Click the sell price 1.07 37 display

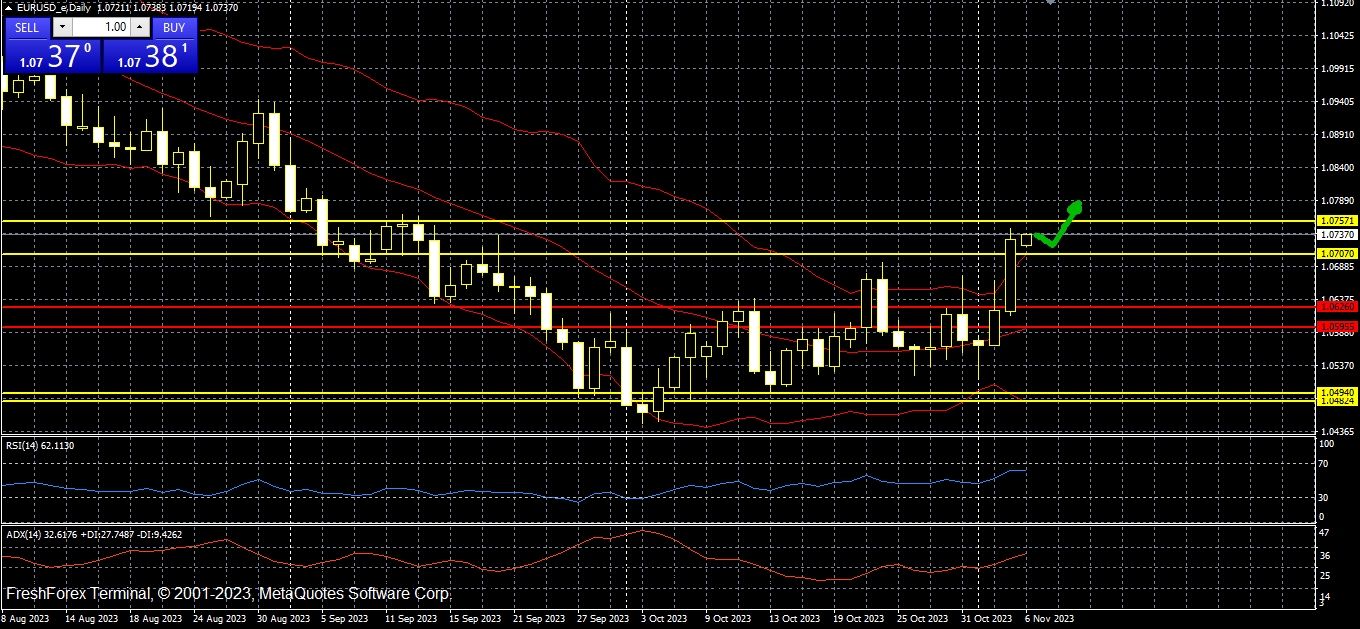tap(52, 56)
